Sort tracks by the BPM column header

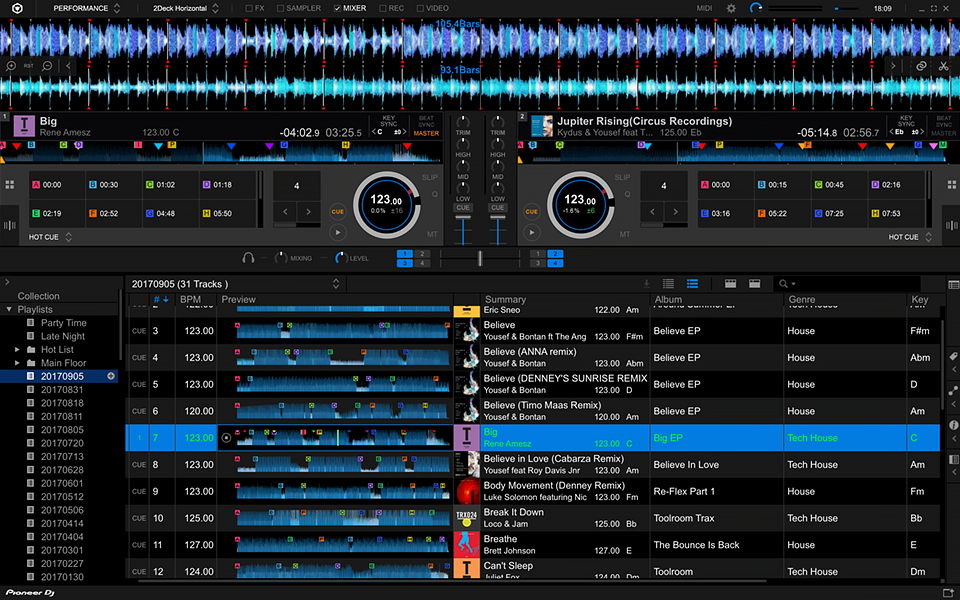(190, 299)
